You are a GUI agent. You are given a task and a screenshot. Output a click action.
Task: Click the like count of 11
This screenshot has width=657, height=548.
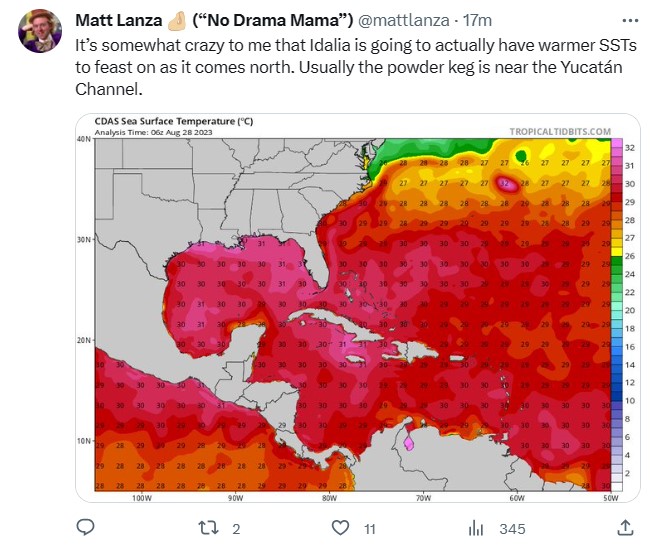(369, 528)
